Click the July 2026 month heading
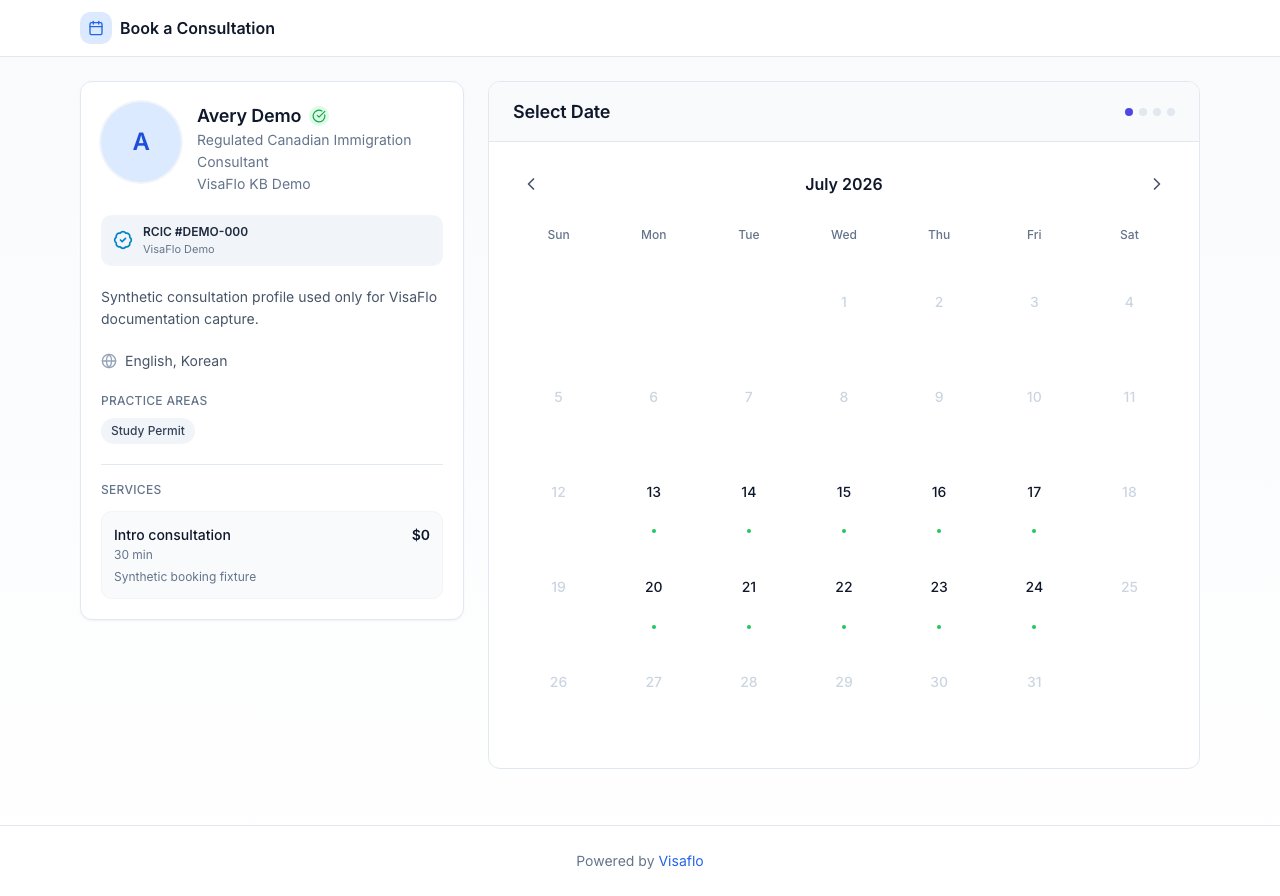The width and height of the screenshot is (1280, 896). pyautogui.click(x=844, y=184)
